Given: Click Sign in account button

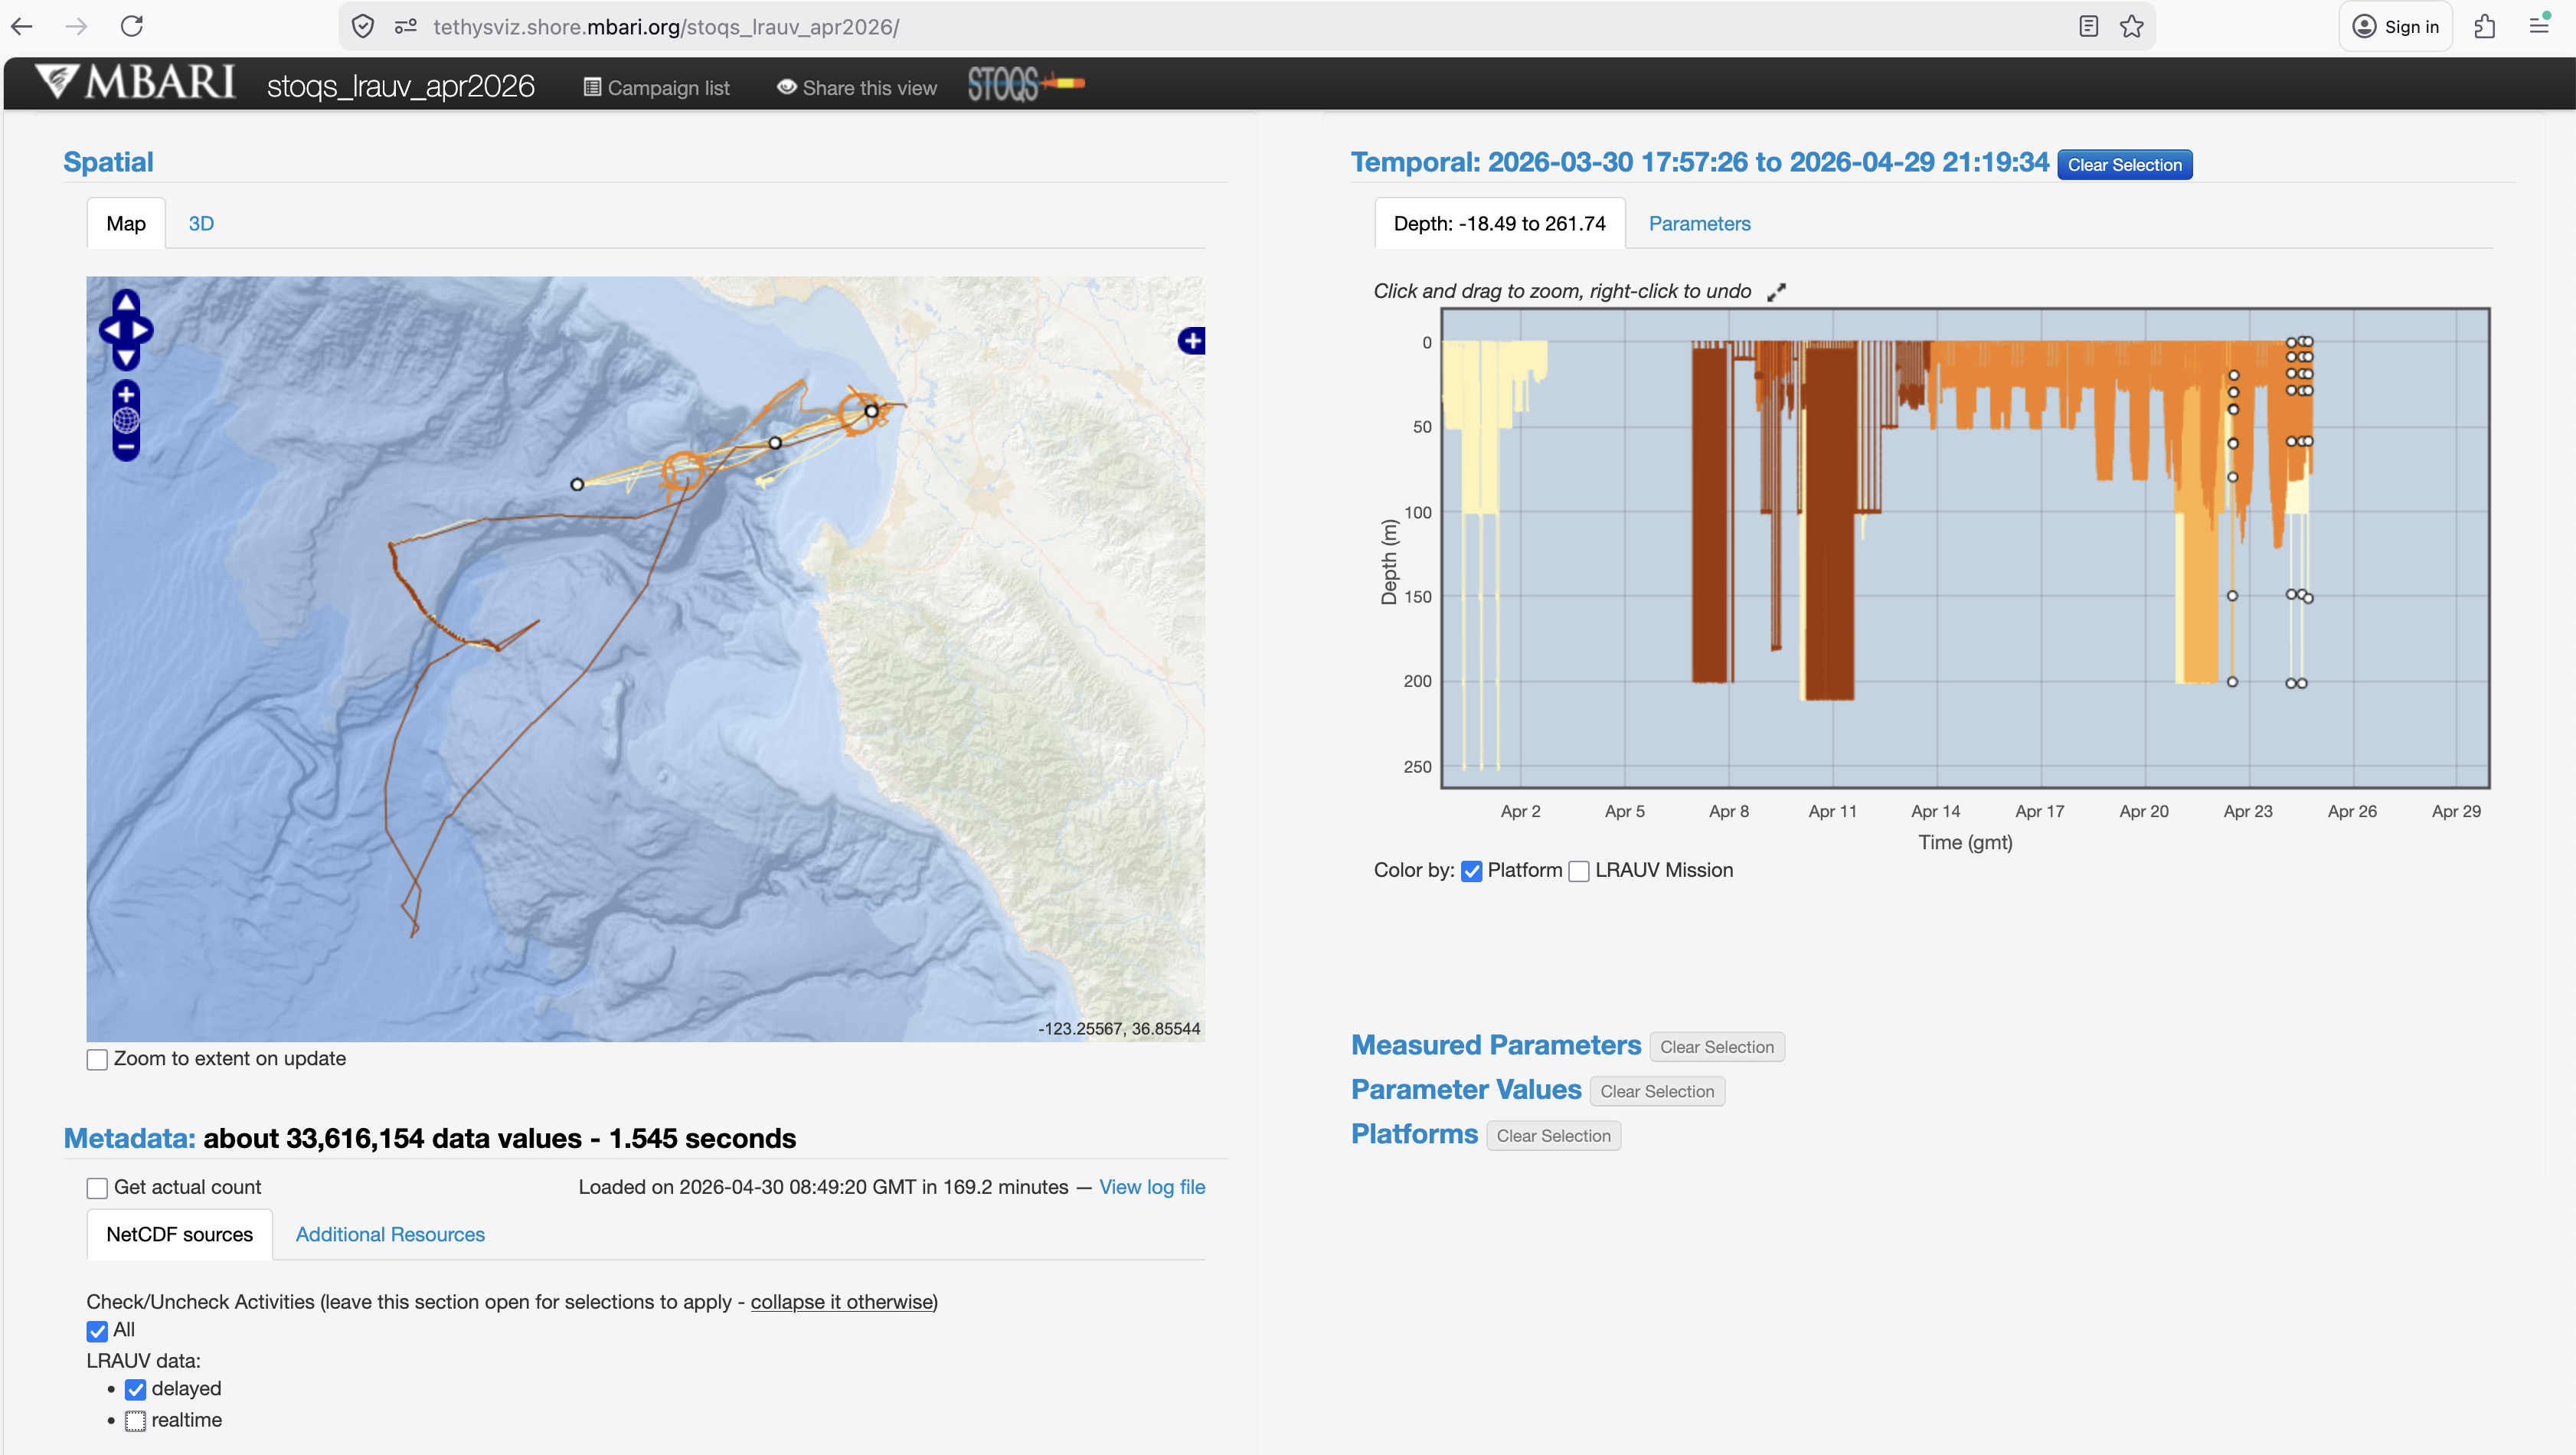Looking at the screenshot, I should 2395,27.
